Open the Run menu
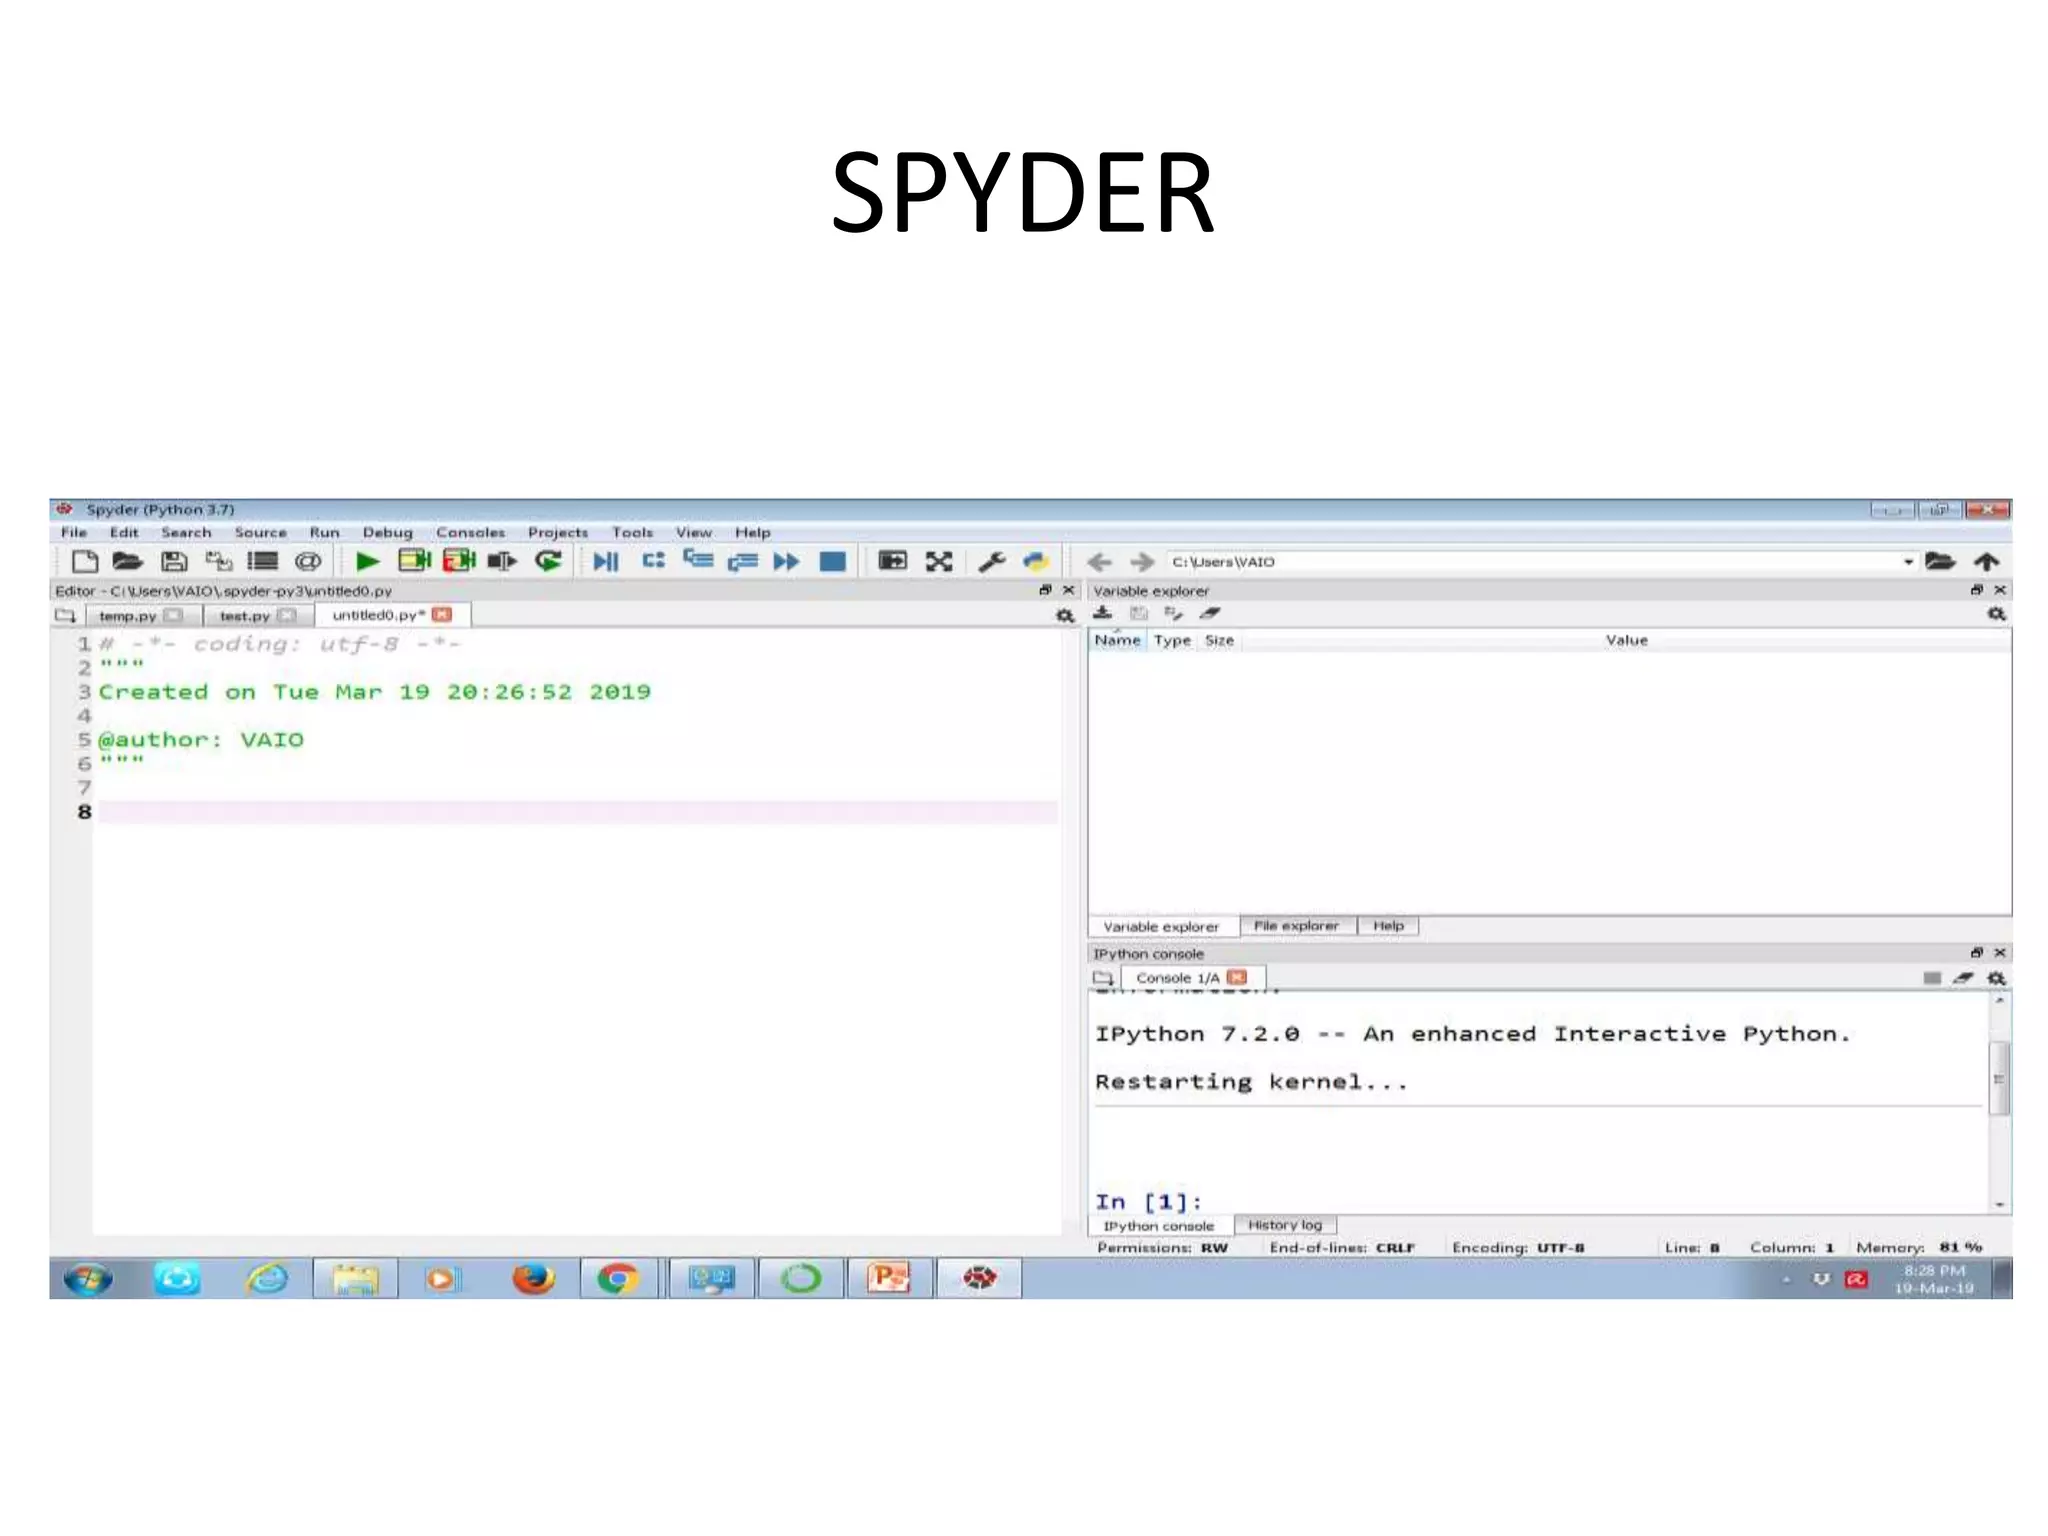Image resolution: width=2048 pixels, height=1536 pixels. coord(324,532)
